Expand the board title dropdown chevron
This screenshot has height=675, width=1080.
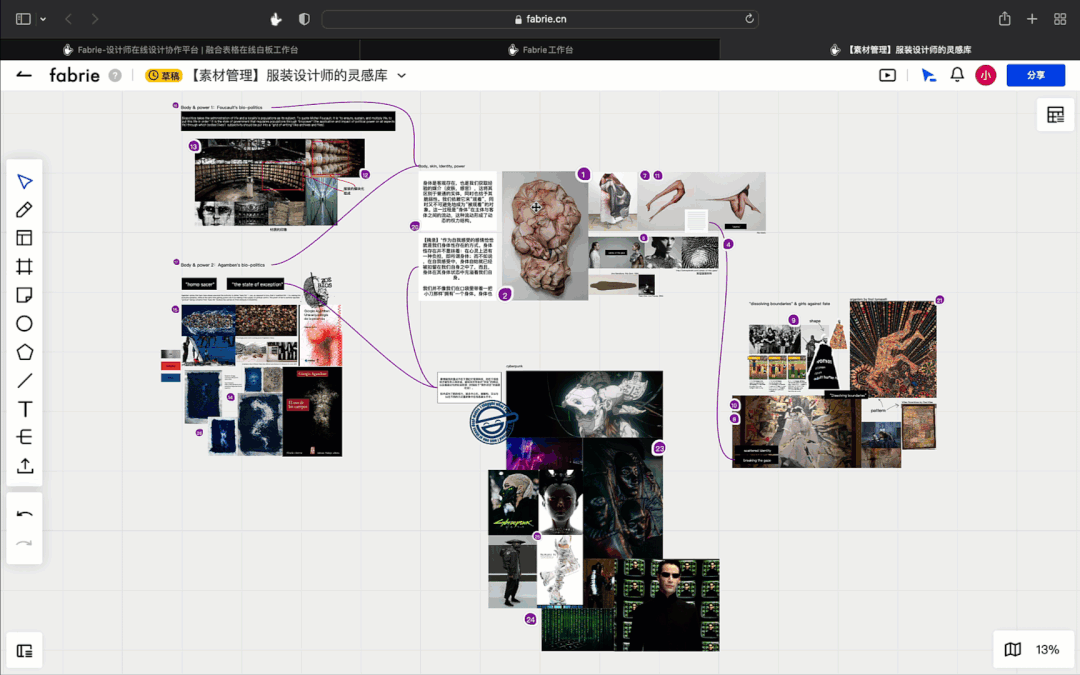(x=402, y=75)
